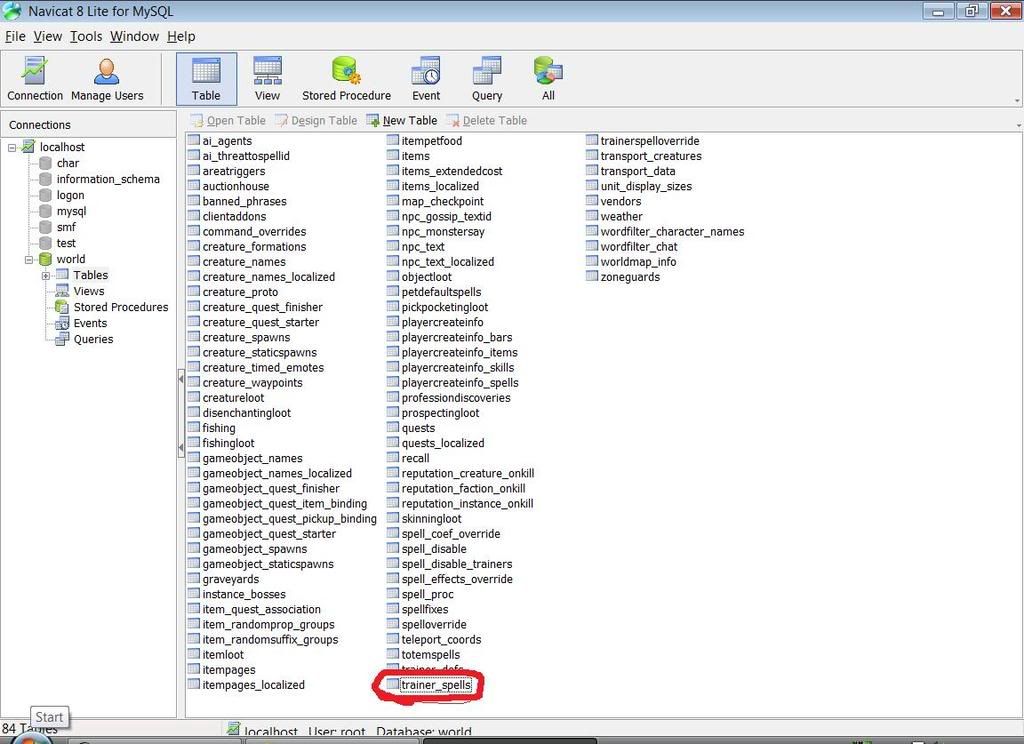Select the zoneguards table icon
This screenshot has height=744, width=1024.
(x=592, y=276)
